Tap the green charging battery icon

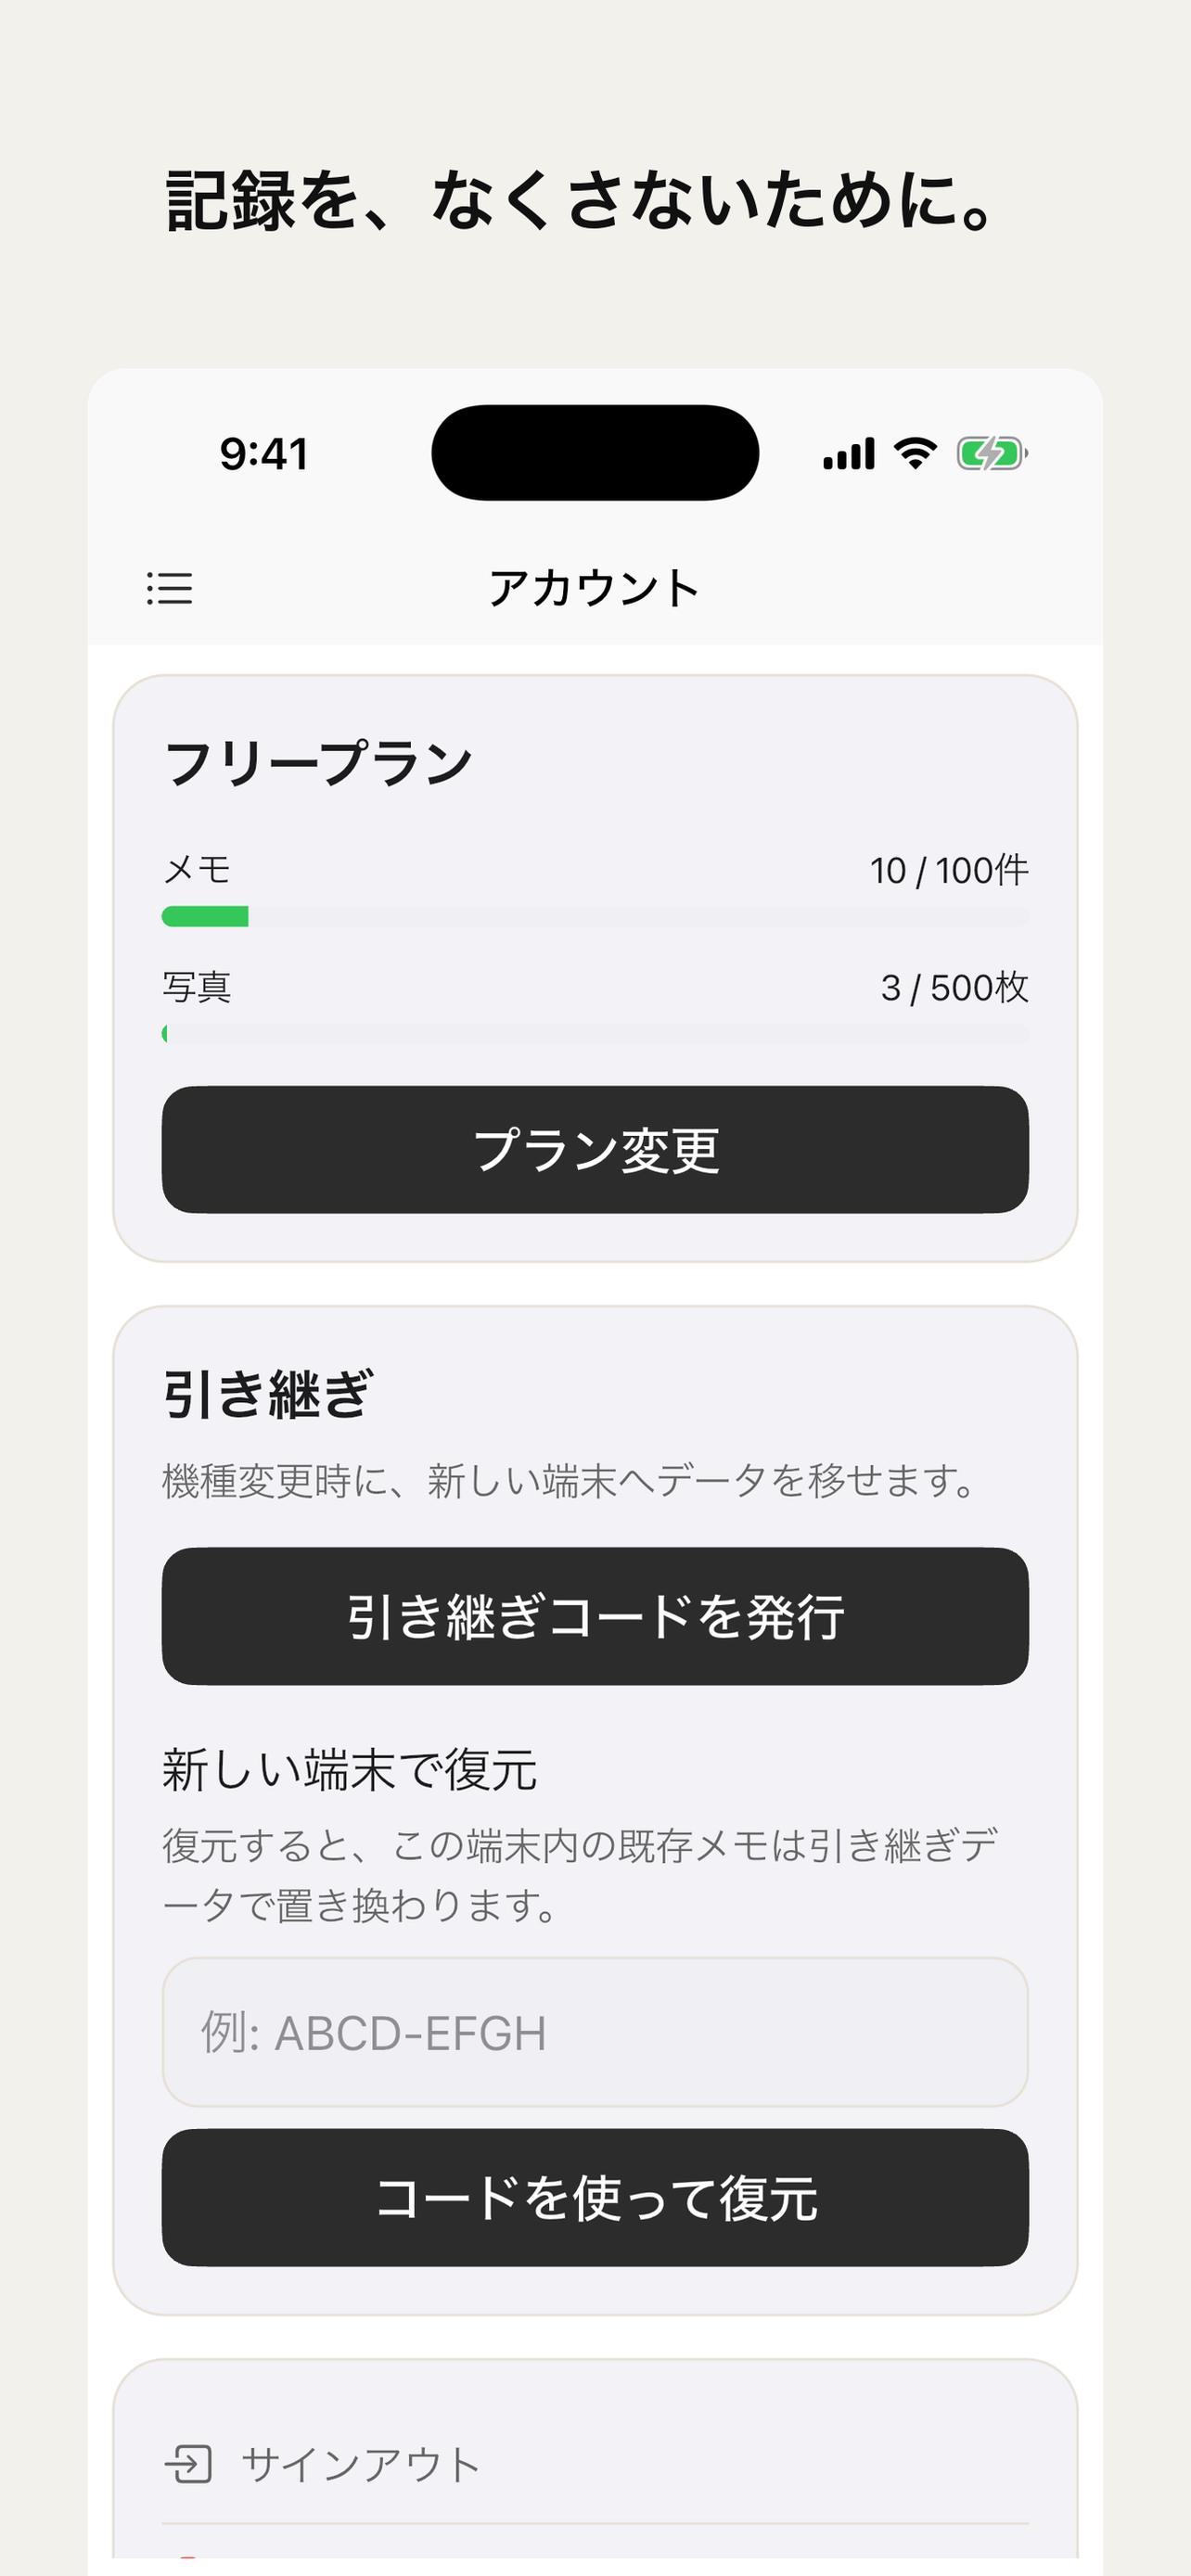(x=992, y=454)
